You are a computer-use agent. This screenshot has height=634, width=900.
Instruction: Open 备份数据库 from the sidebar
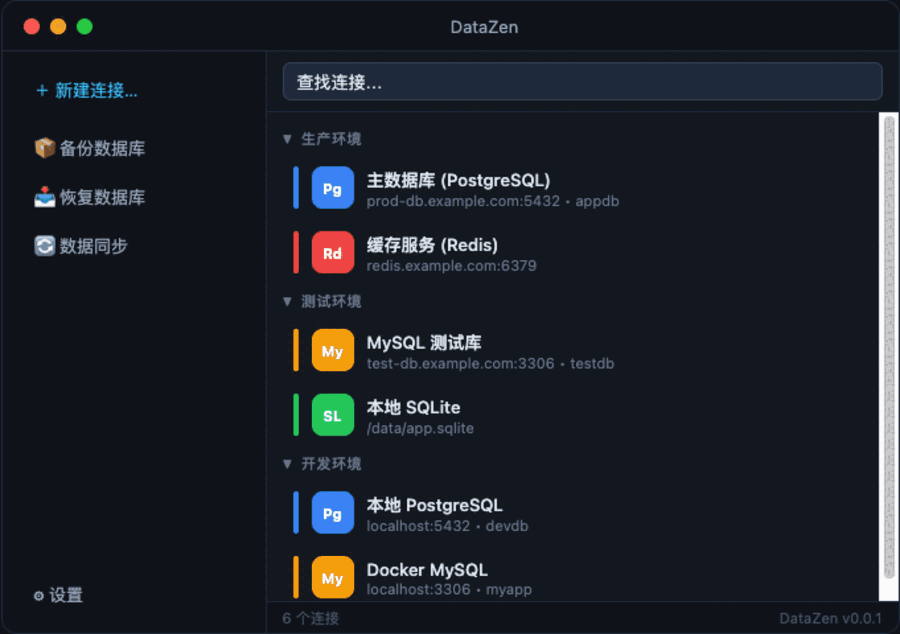(90, 148)
